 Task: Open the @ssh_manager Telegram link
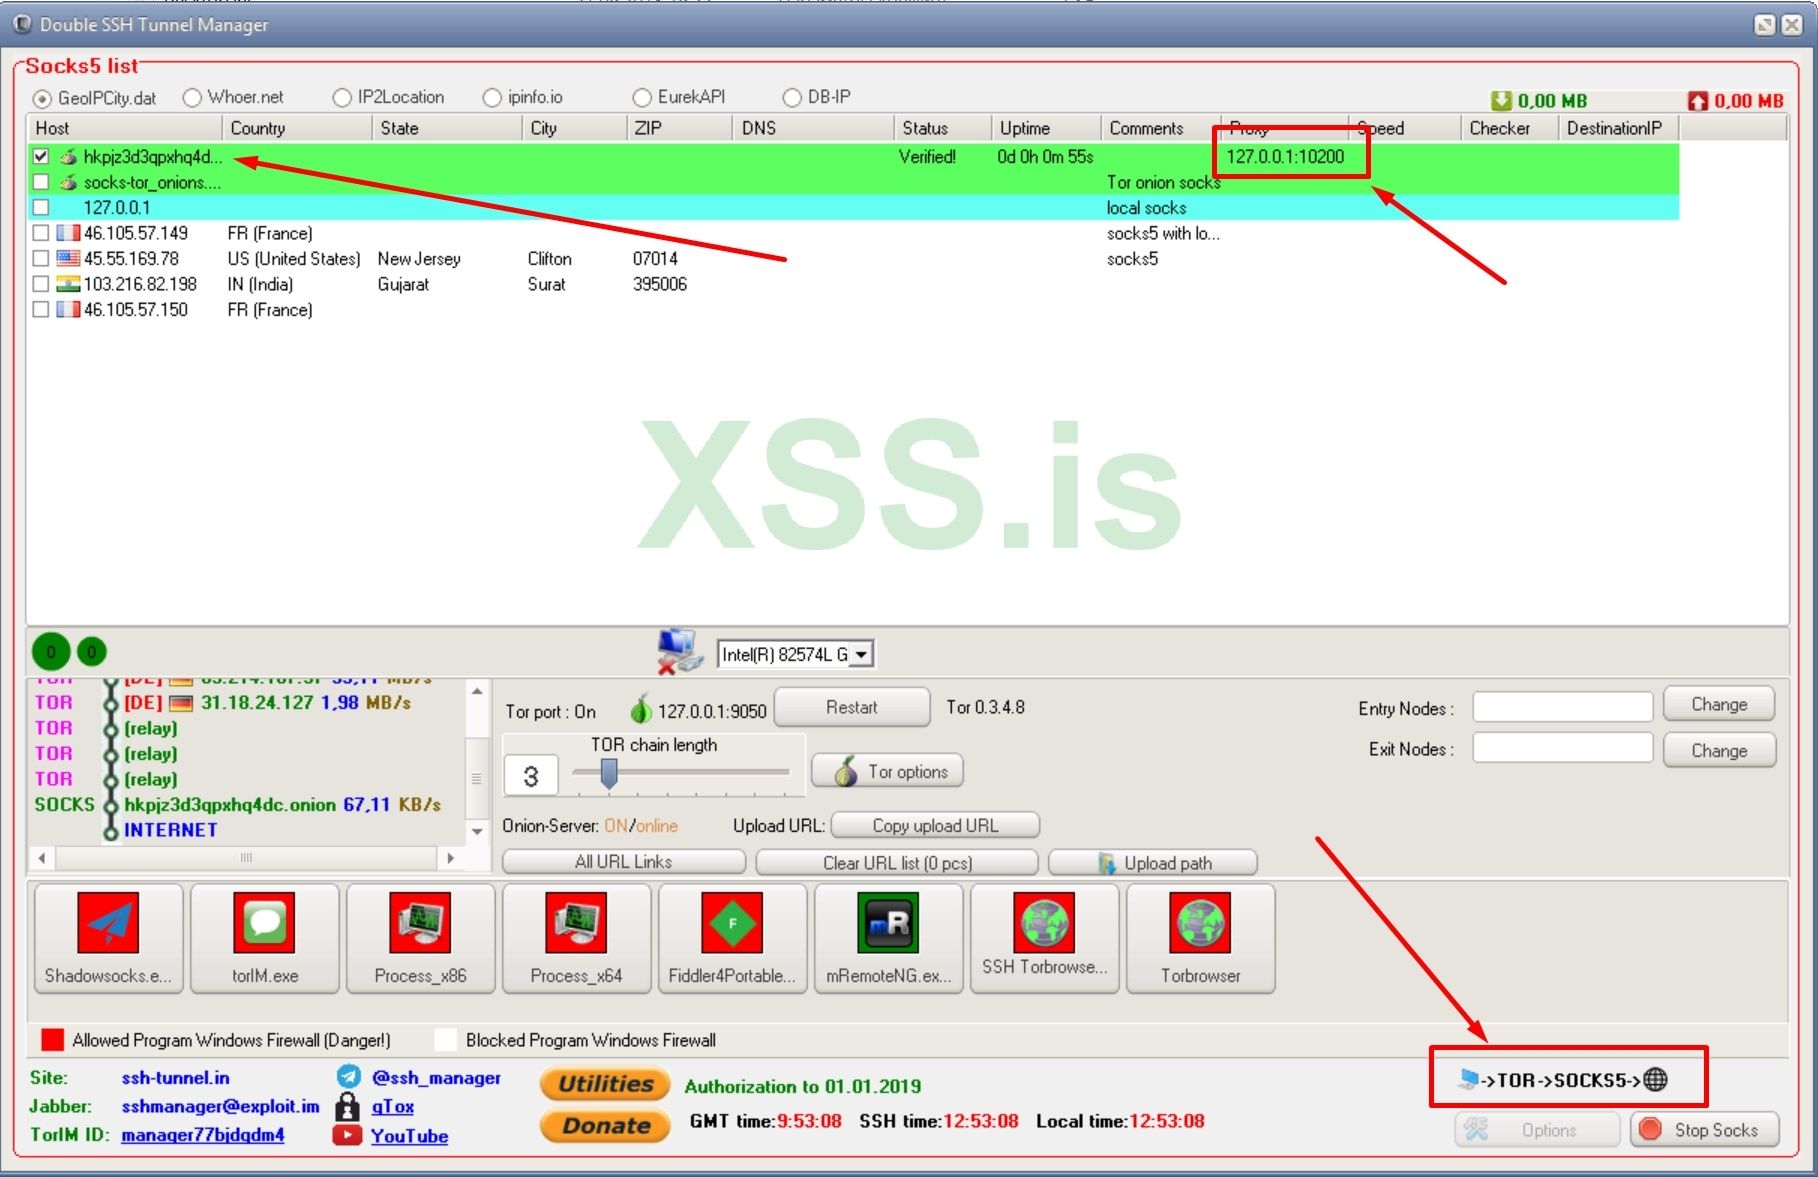(436, 1077)
